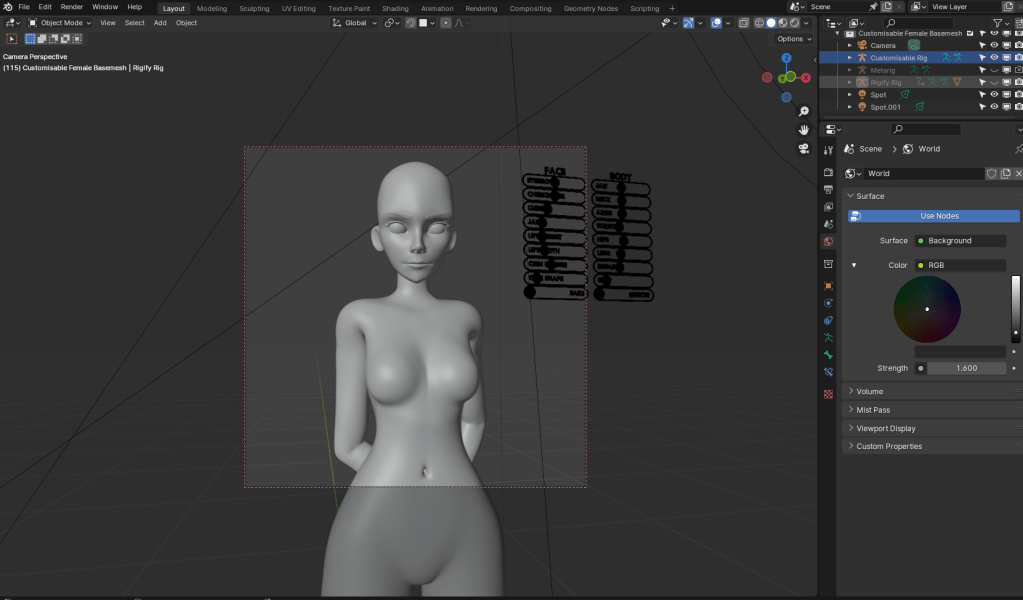Uncheck the Customisable Female Basemesh collection checkbox
This screenshot has height=600, width=1023.
(969, 33)
